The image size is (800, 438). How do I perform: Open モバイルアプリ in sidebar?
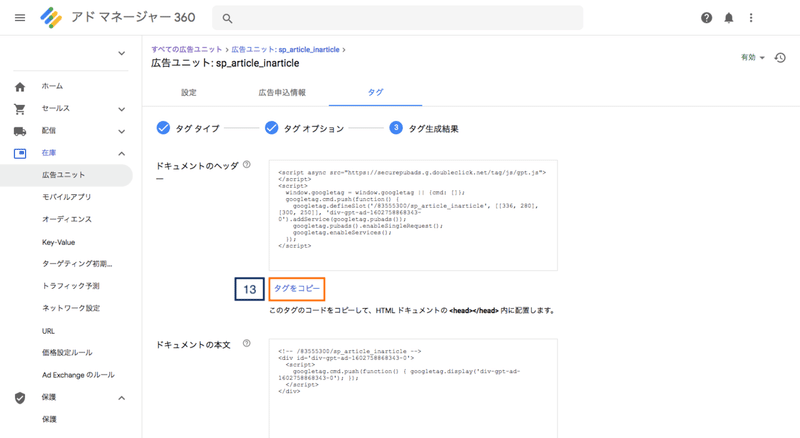point(66,197)
